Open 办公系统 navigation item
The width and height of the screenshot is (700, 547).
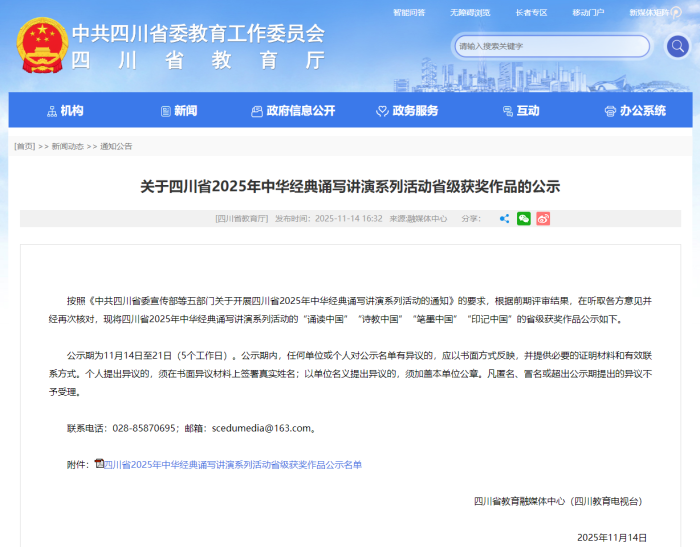click(635, 111)
